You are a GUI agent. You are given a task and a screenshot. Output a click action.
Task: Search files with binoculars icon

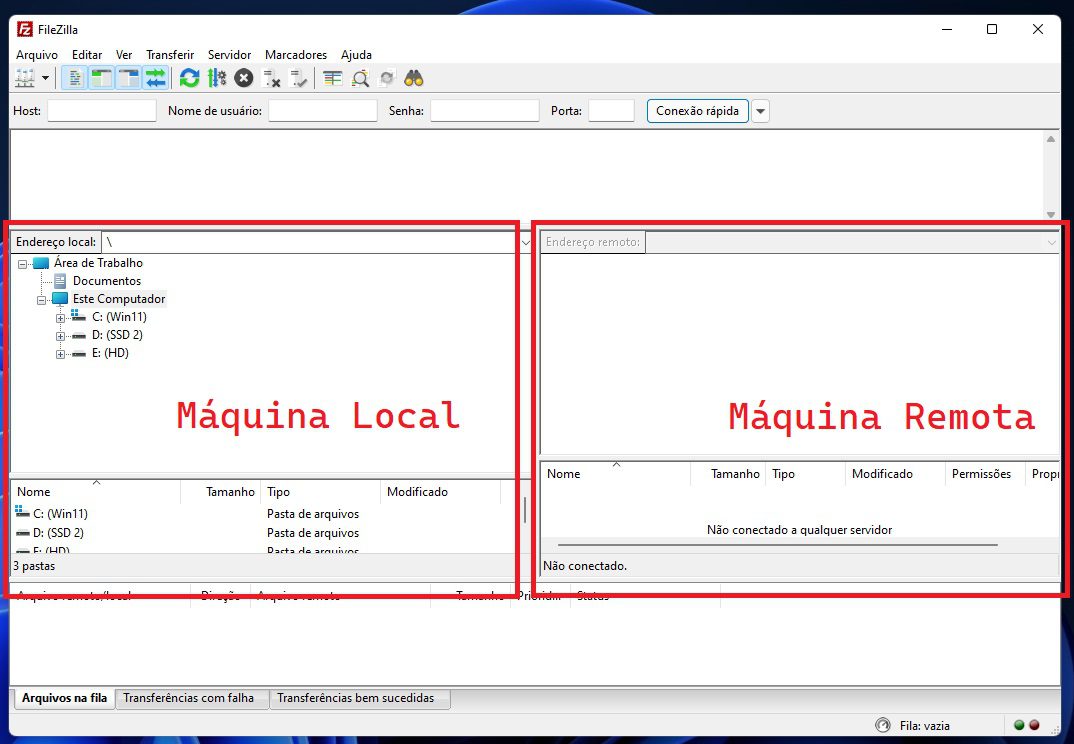[x=414, y=79]
